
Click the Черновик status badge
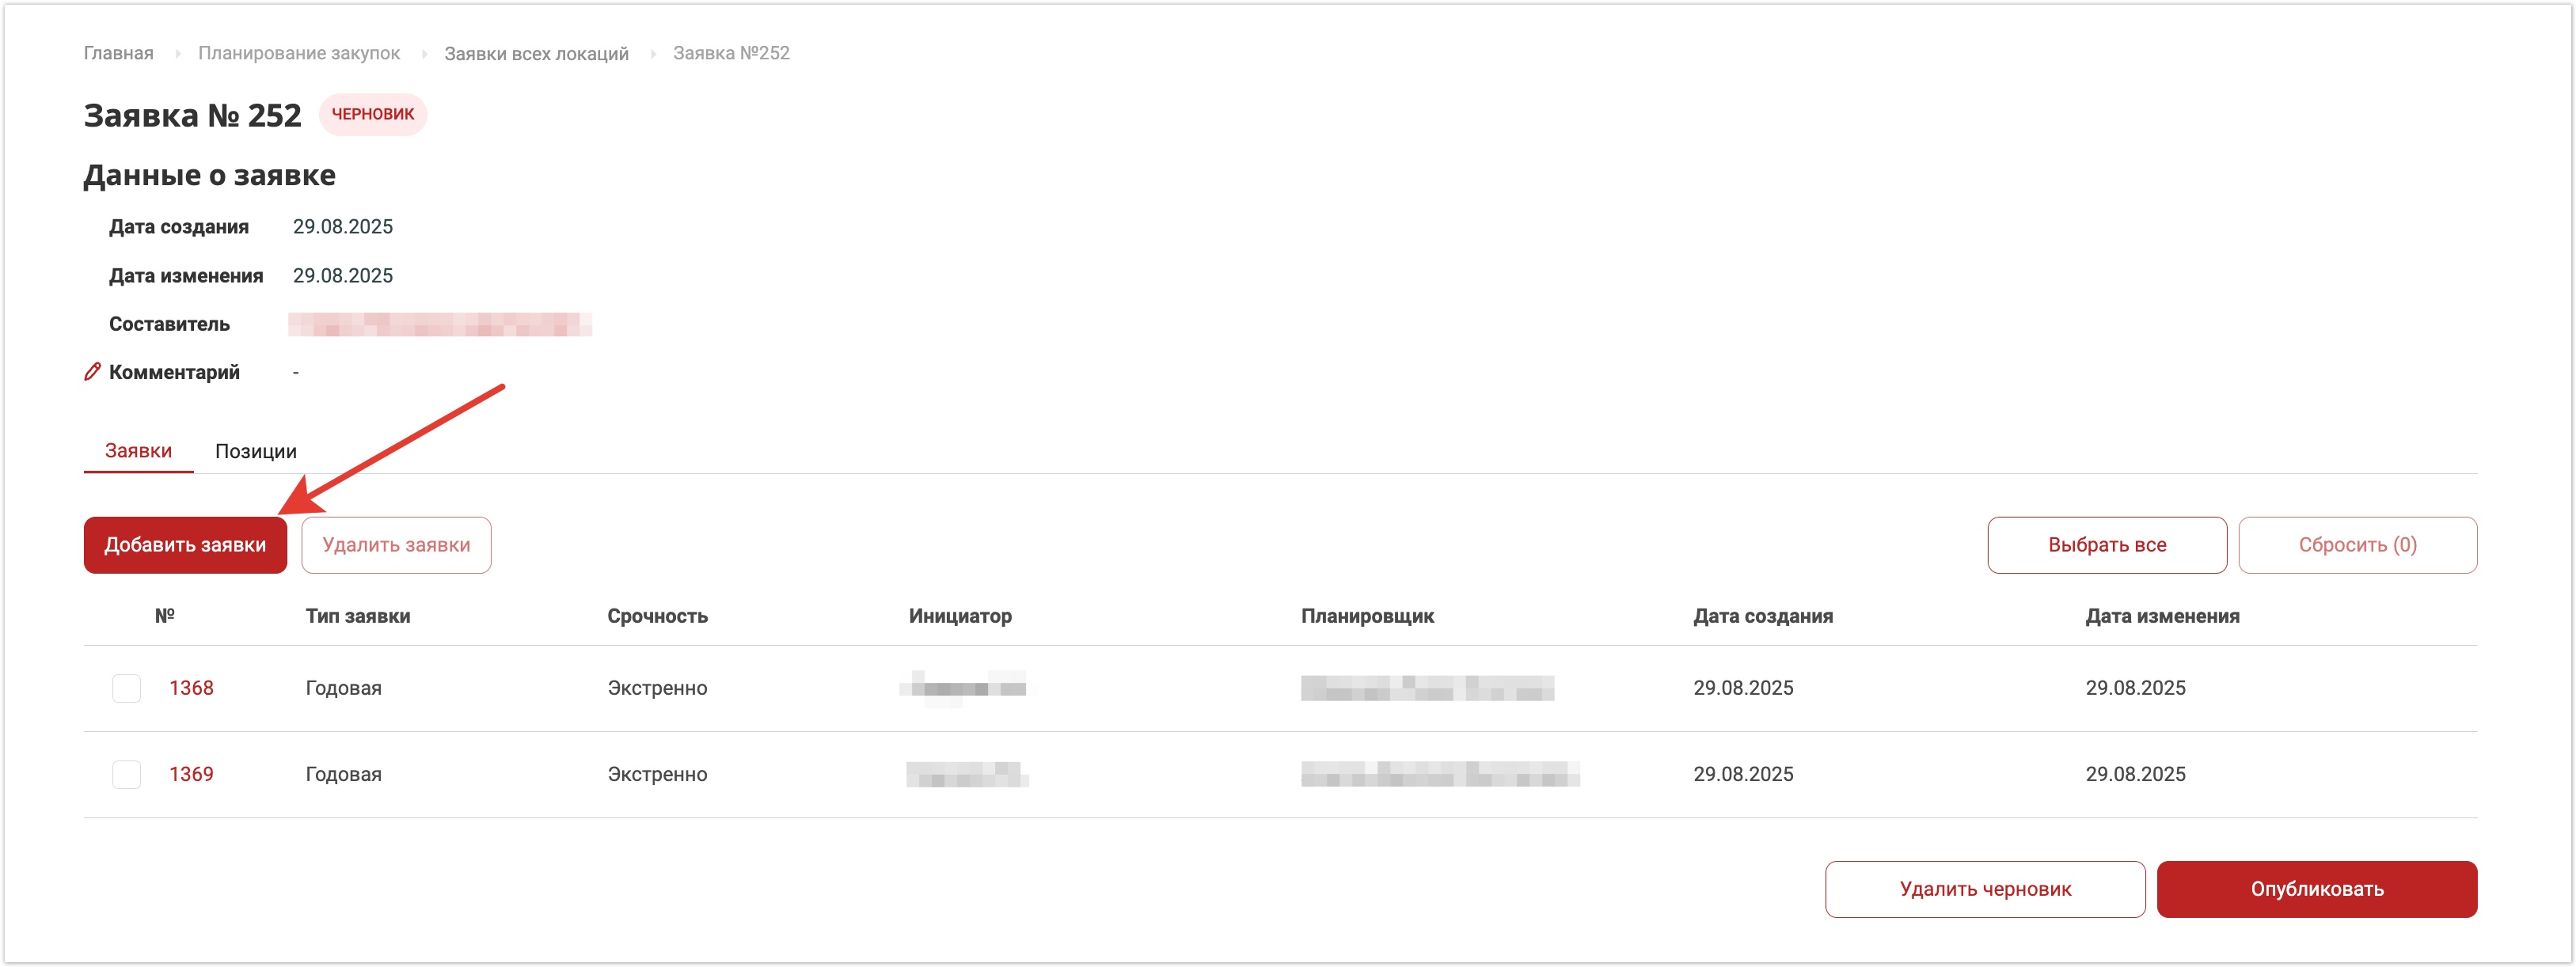point(372,114)
